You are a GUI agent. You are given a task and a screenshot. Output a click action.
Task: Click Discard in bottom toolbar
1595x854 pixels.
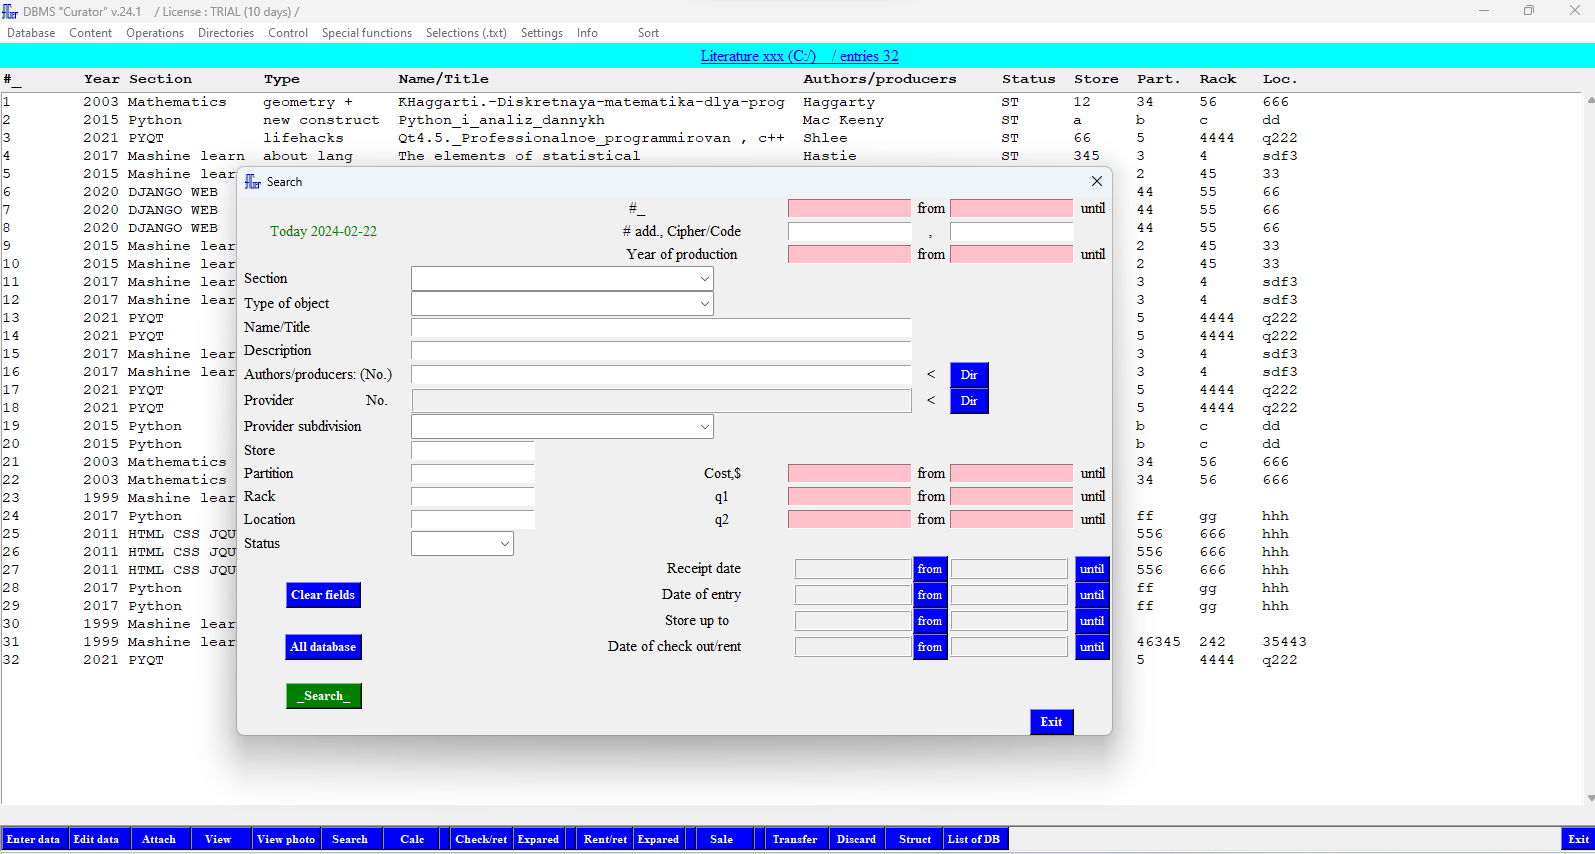point(856,839)
